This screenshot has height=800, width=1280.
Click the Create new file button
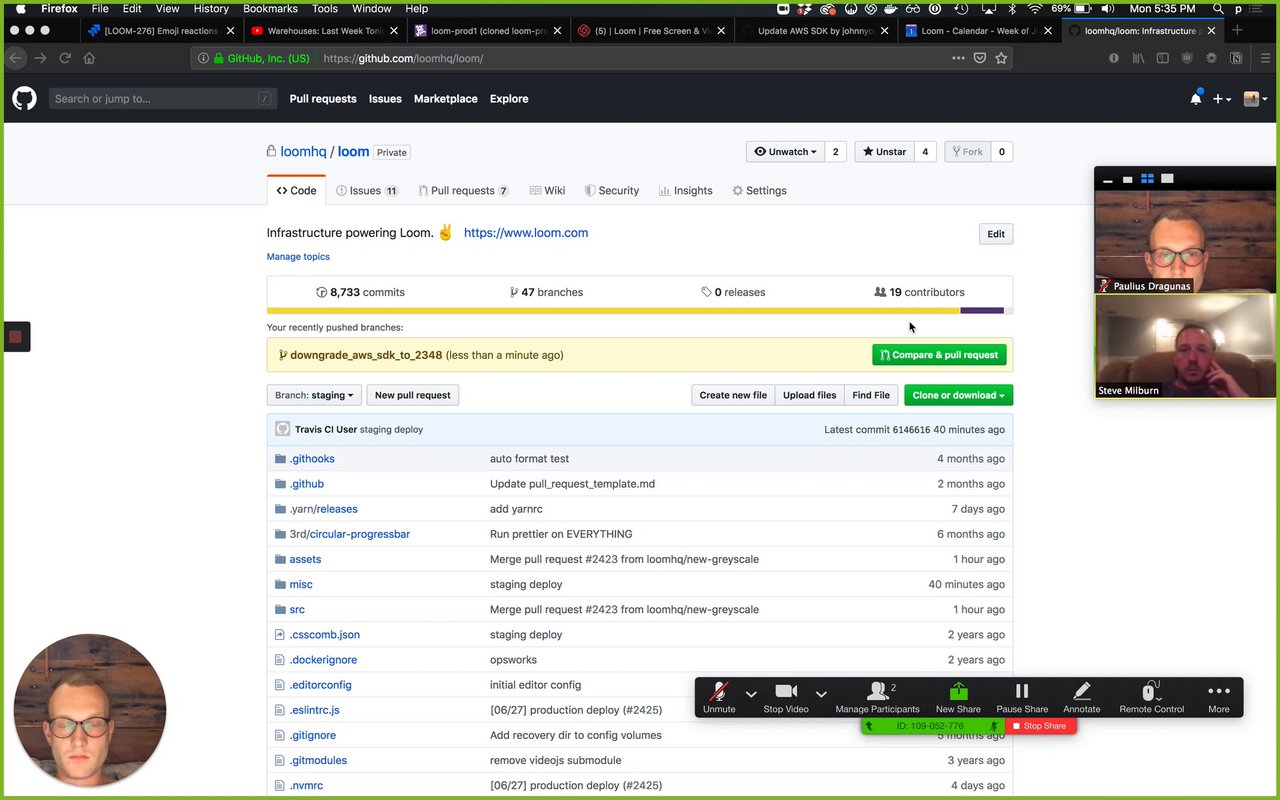[733, 395]
